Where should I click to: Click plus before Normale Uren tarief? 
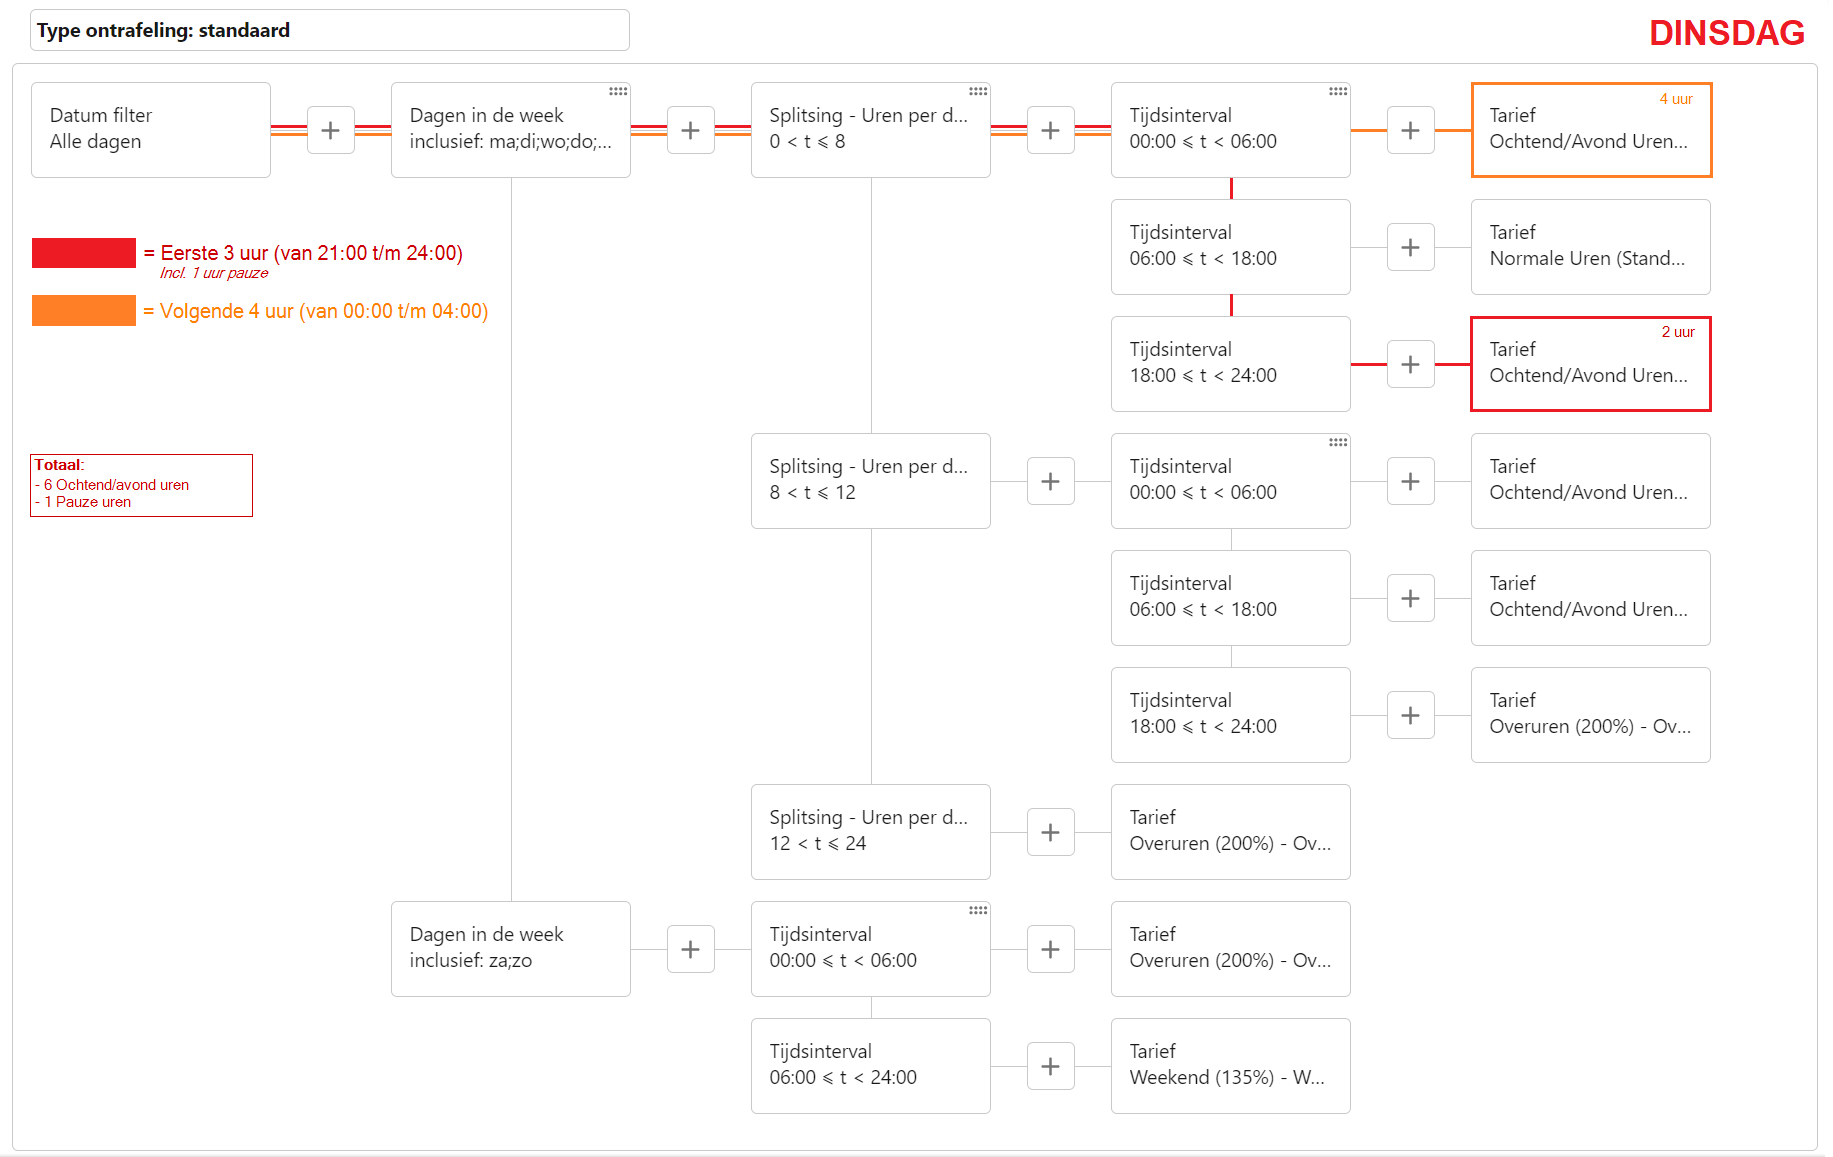point(1410,247)
